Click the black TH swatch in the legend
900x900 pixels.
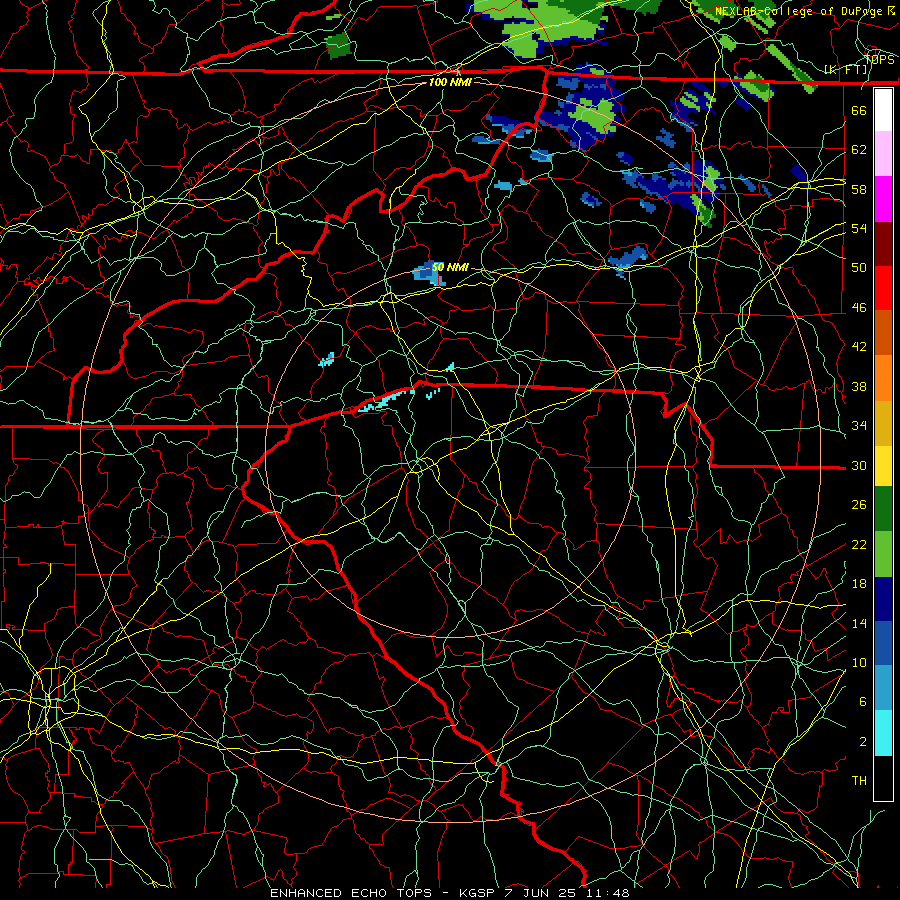click(x=883, y=778)
